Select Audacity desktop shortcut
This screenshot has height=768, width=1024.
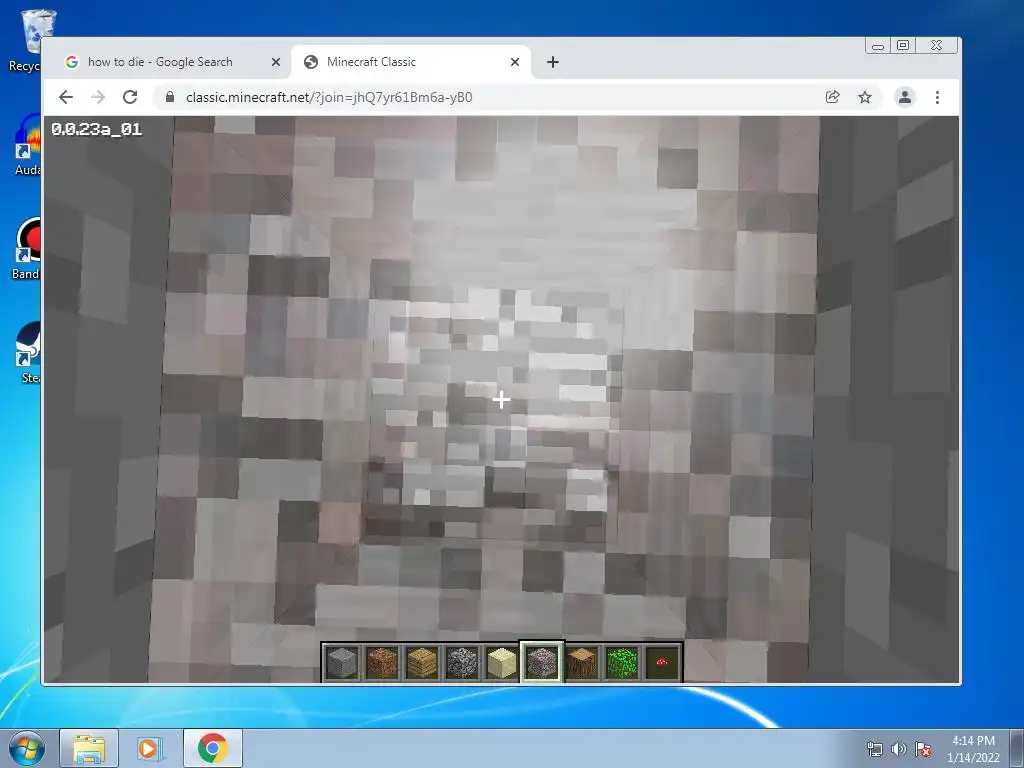coord(29,145)
